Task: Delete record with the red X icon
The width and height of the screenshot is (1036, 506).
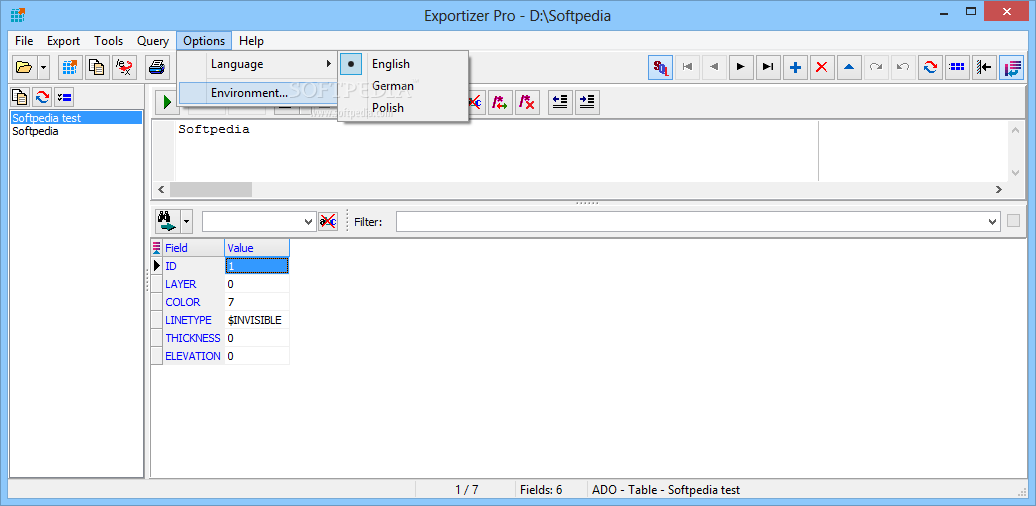Action: tap(822, 67)
